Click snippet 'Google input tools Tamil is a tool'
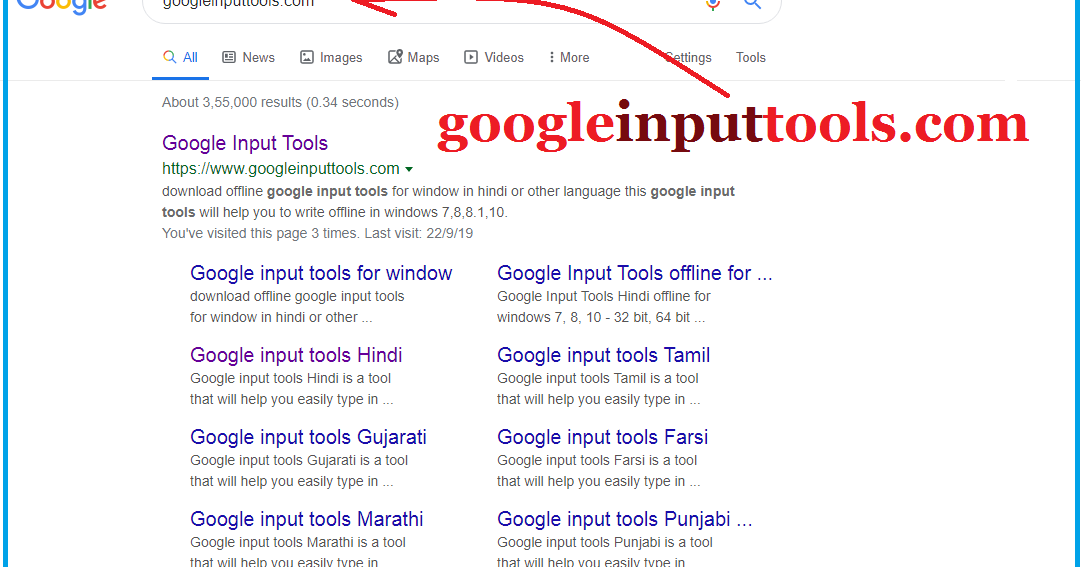The width and height of the screenshot is (1081, 567). coord(598,379)
